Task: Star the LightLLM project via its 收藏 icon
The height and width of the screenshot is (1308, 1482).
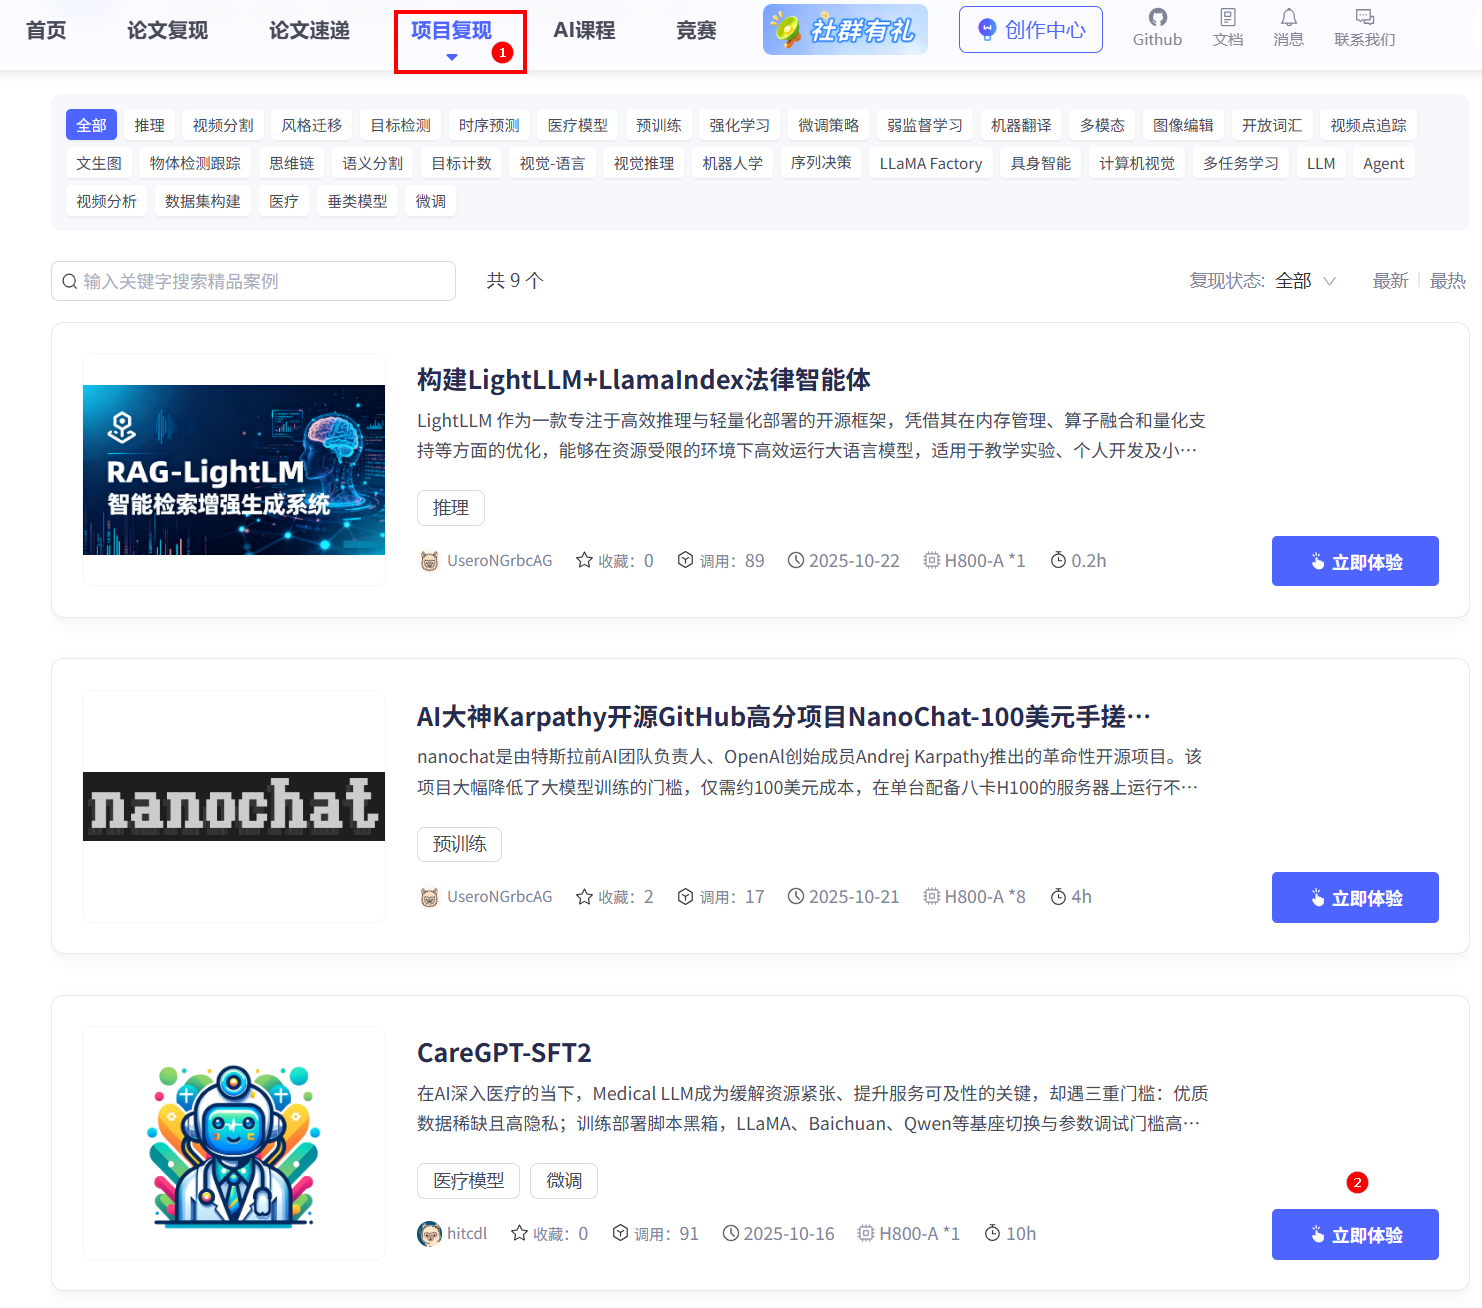Action: [584, 560]
